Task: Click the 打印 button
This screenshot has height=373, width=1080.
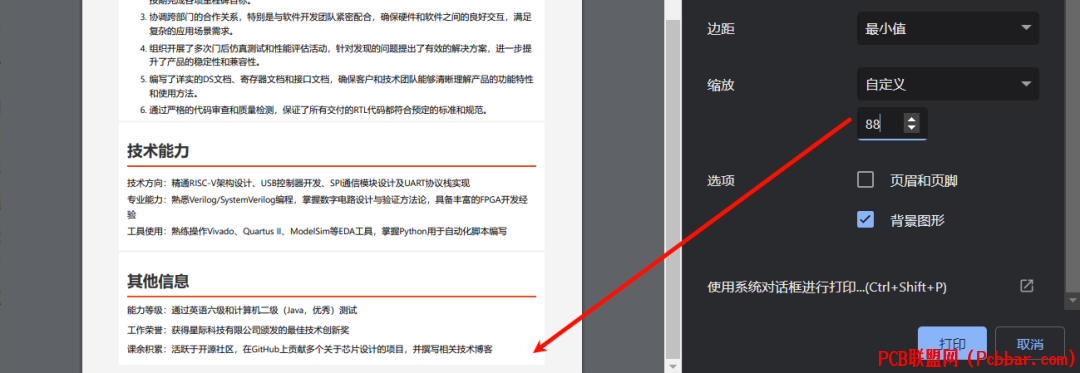Action: click(952, 344)
